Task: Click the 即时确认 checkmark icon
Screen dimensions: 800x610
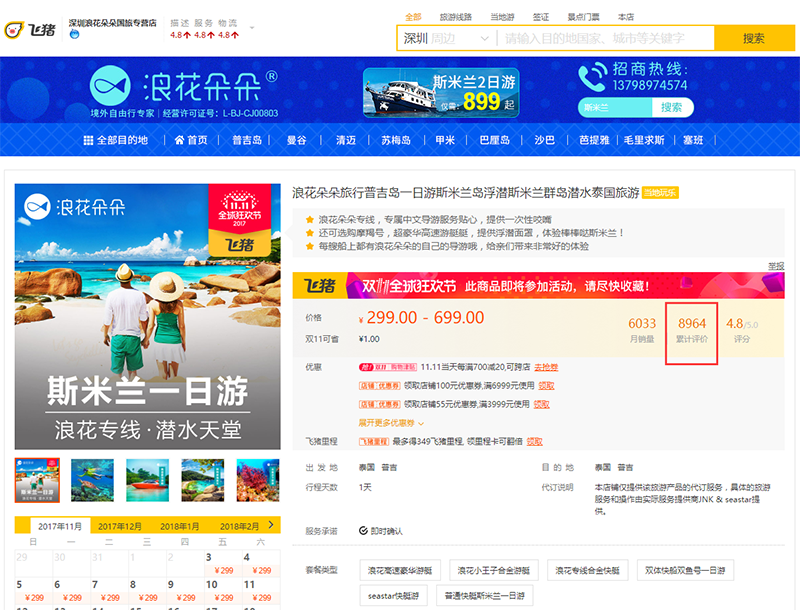Action: (363, 531)
